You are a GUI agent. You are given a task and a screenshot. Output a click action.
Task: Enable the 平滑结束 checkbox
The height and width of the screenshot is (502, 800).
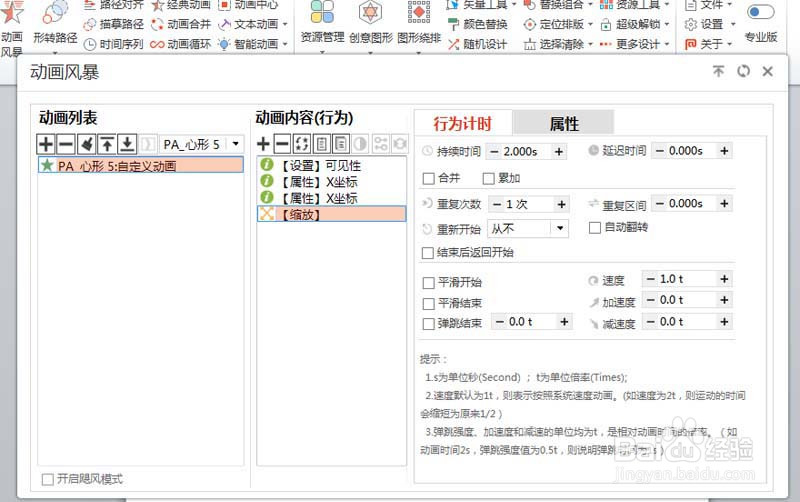pyautogui.click(x=429, y=304)
